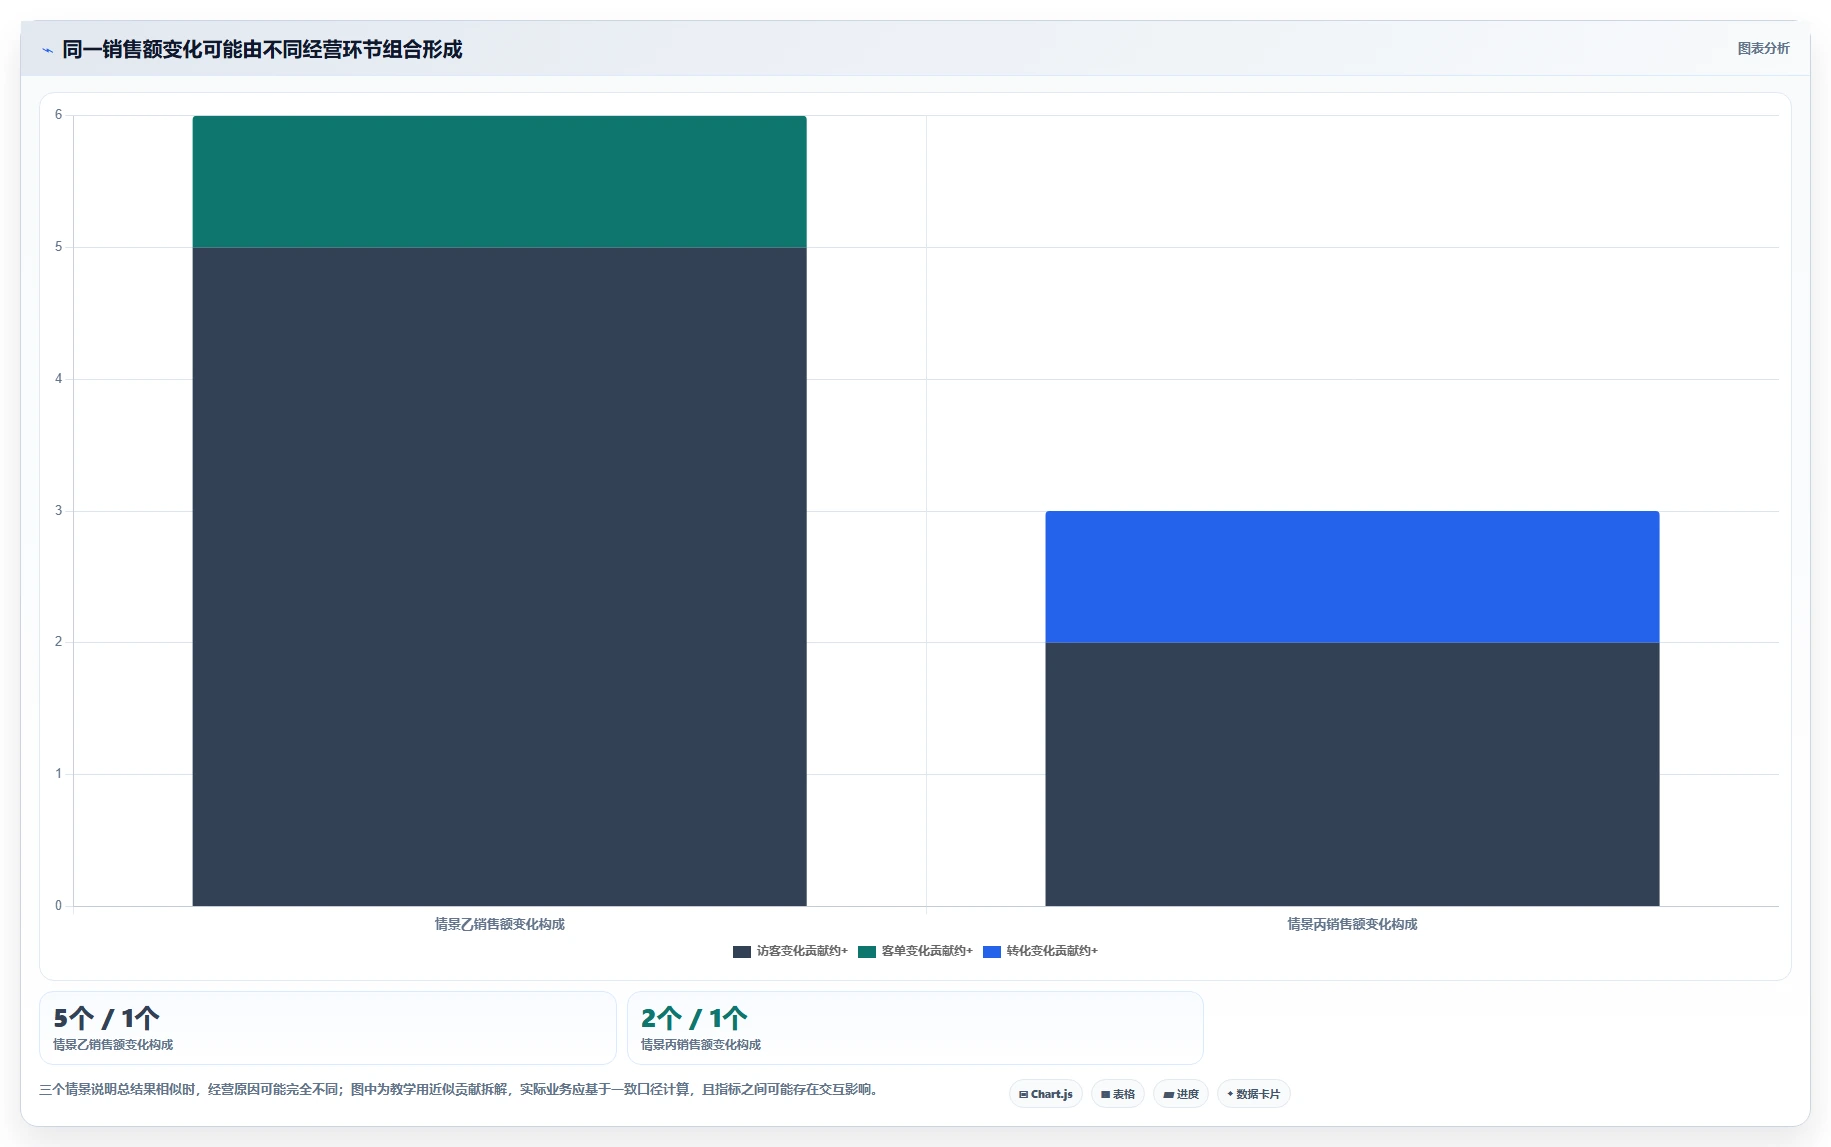Click the footnote text beginning 三个情景说明
Screen dimensions: 1831x1147
(x=460, y=1089)
